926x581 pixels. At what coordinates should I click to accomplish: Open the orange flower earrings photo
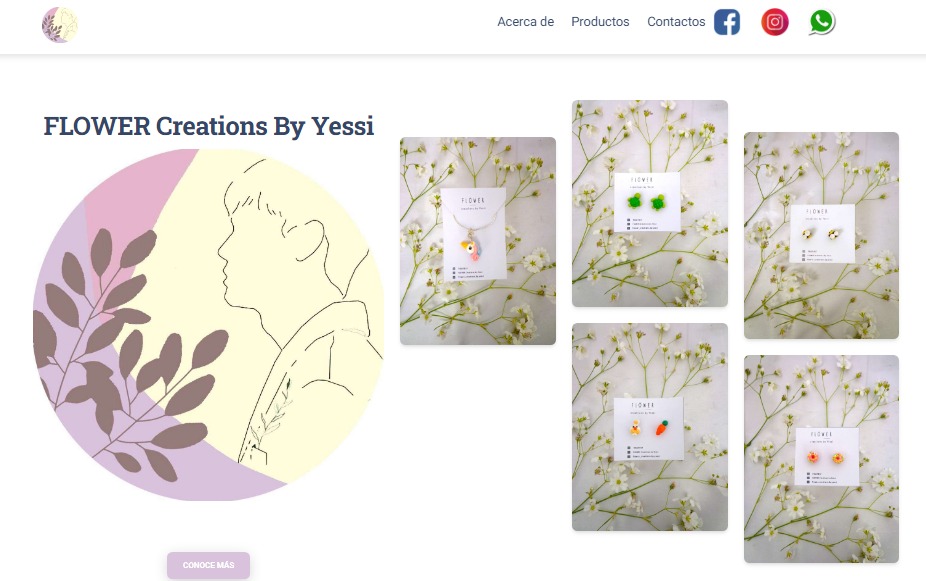coord(821,459)
